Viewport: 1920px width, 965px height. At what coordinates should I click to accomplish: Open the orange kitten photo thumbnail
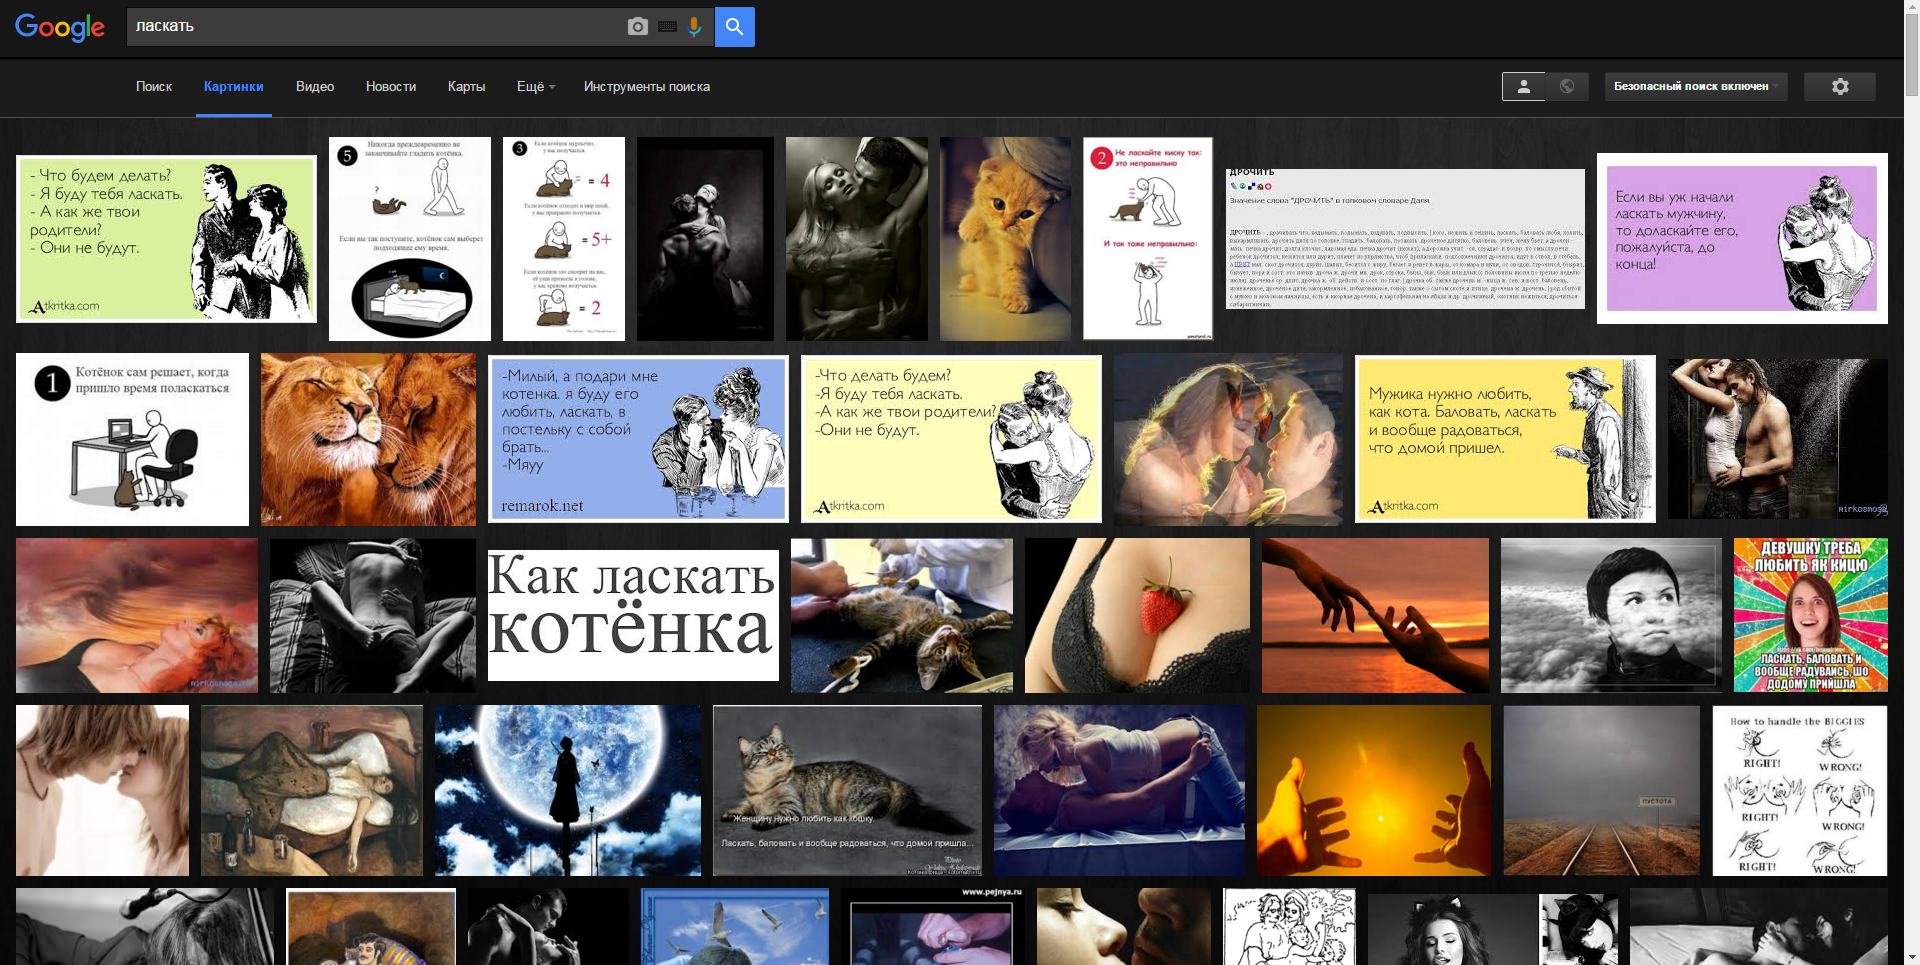[x=1005, y=239]
